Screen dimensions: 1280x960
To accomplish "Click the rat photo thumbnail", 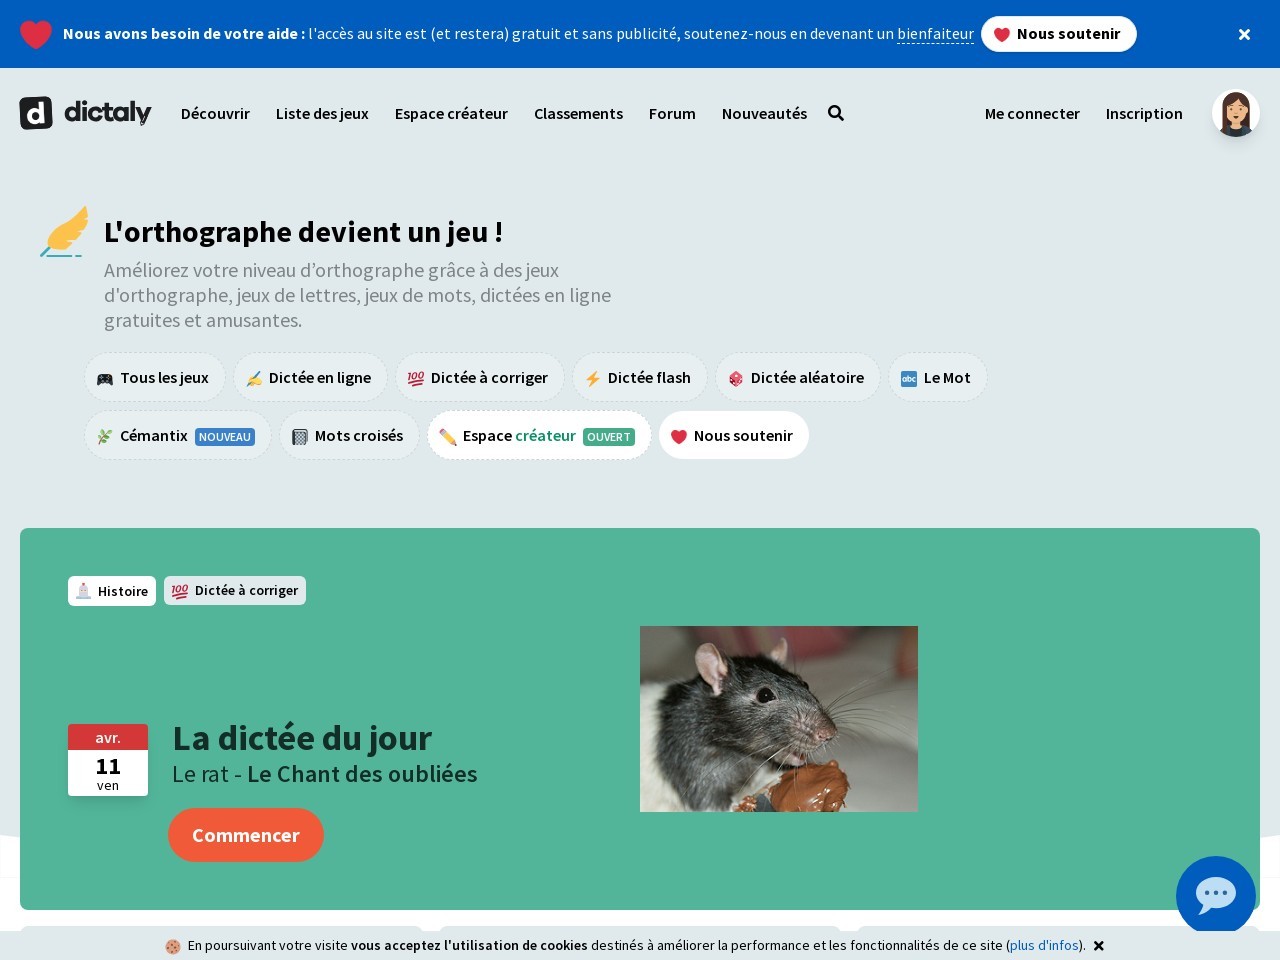I will (779, 719).
